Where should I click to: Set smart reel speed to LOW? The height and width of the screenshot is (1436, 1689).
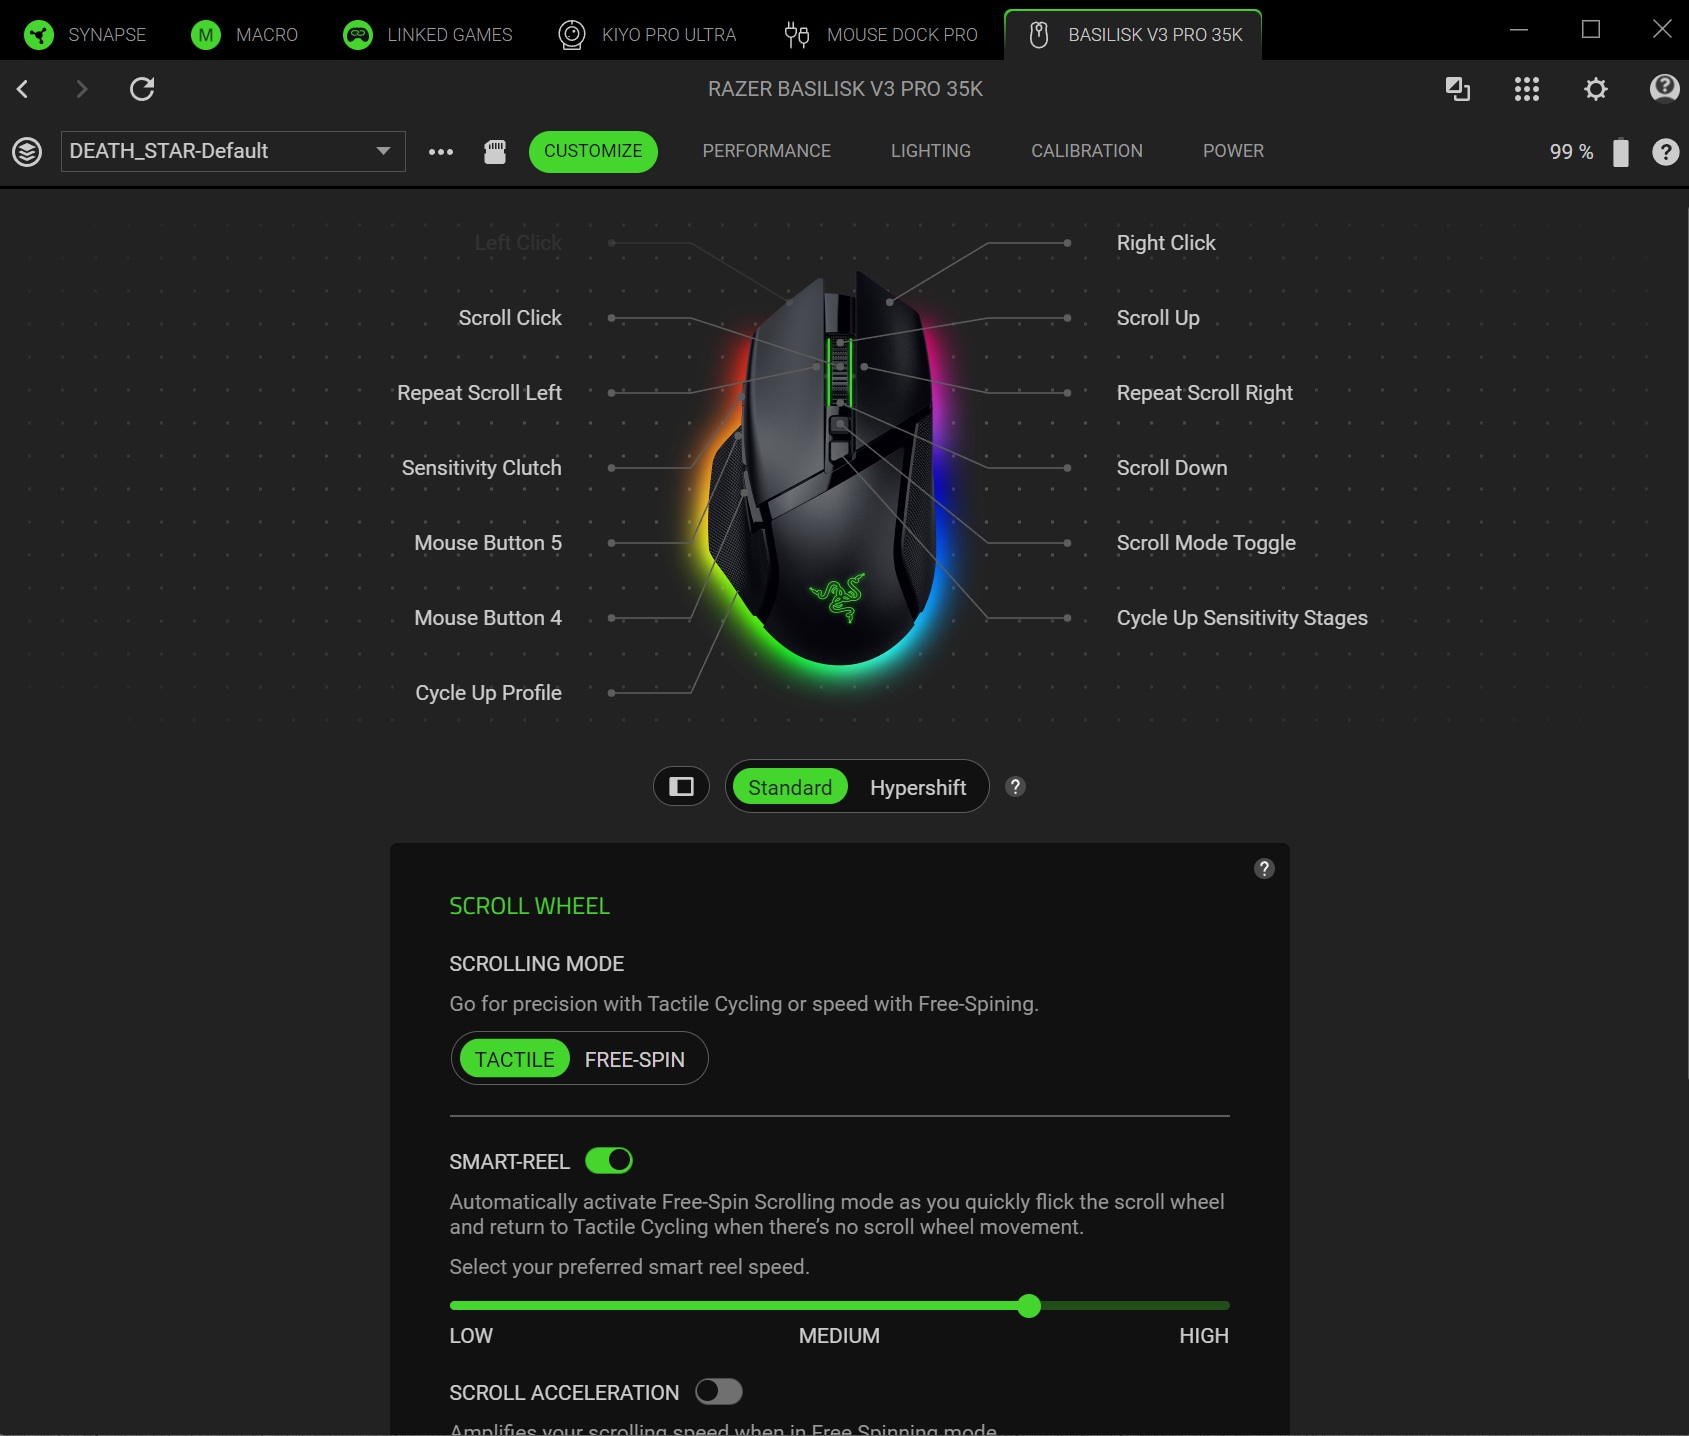pyautogui.click(x=471, y=1336)
